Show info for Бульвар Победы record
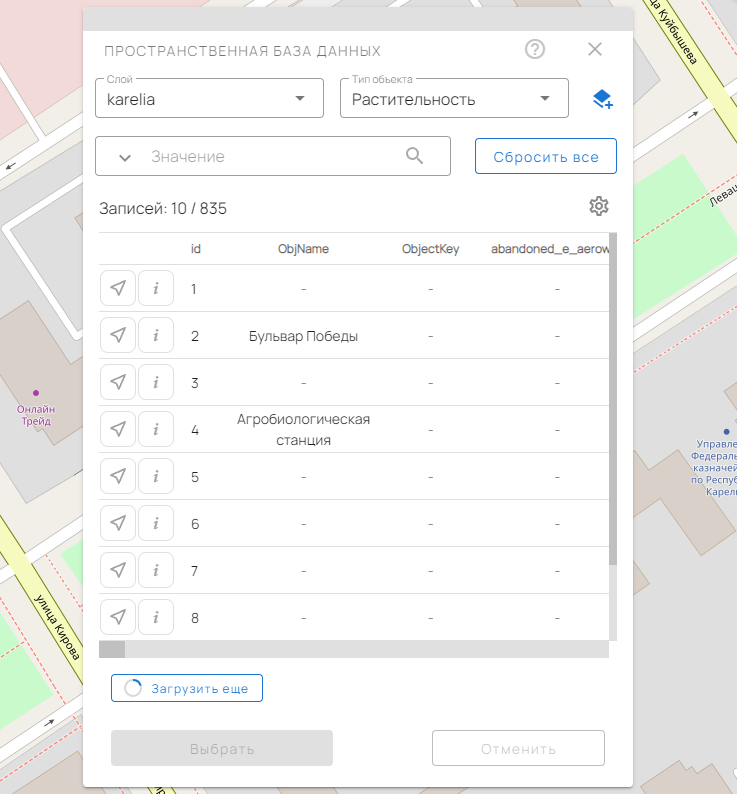The height and width of the screenshot is (794, 737). point(156,336)
